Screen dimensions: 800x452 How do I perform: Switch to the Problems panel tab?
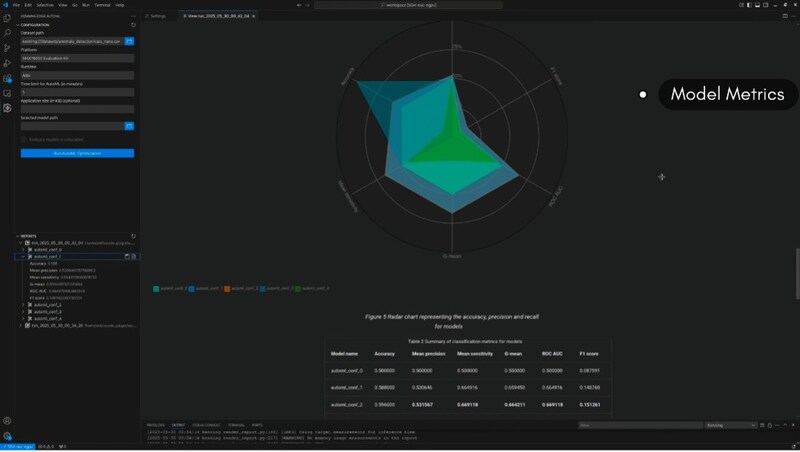(x=155, y=425)
